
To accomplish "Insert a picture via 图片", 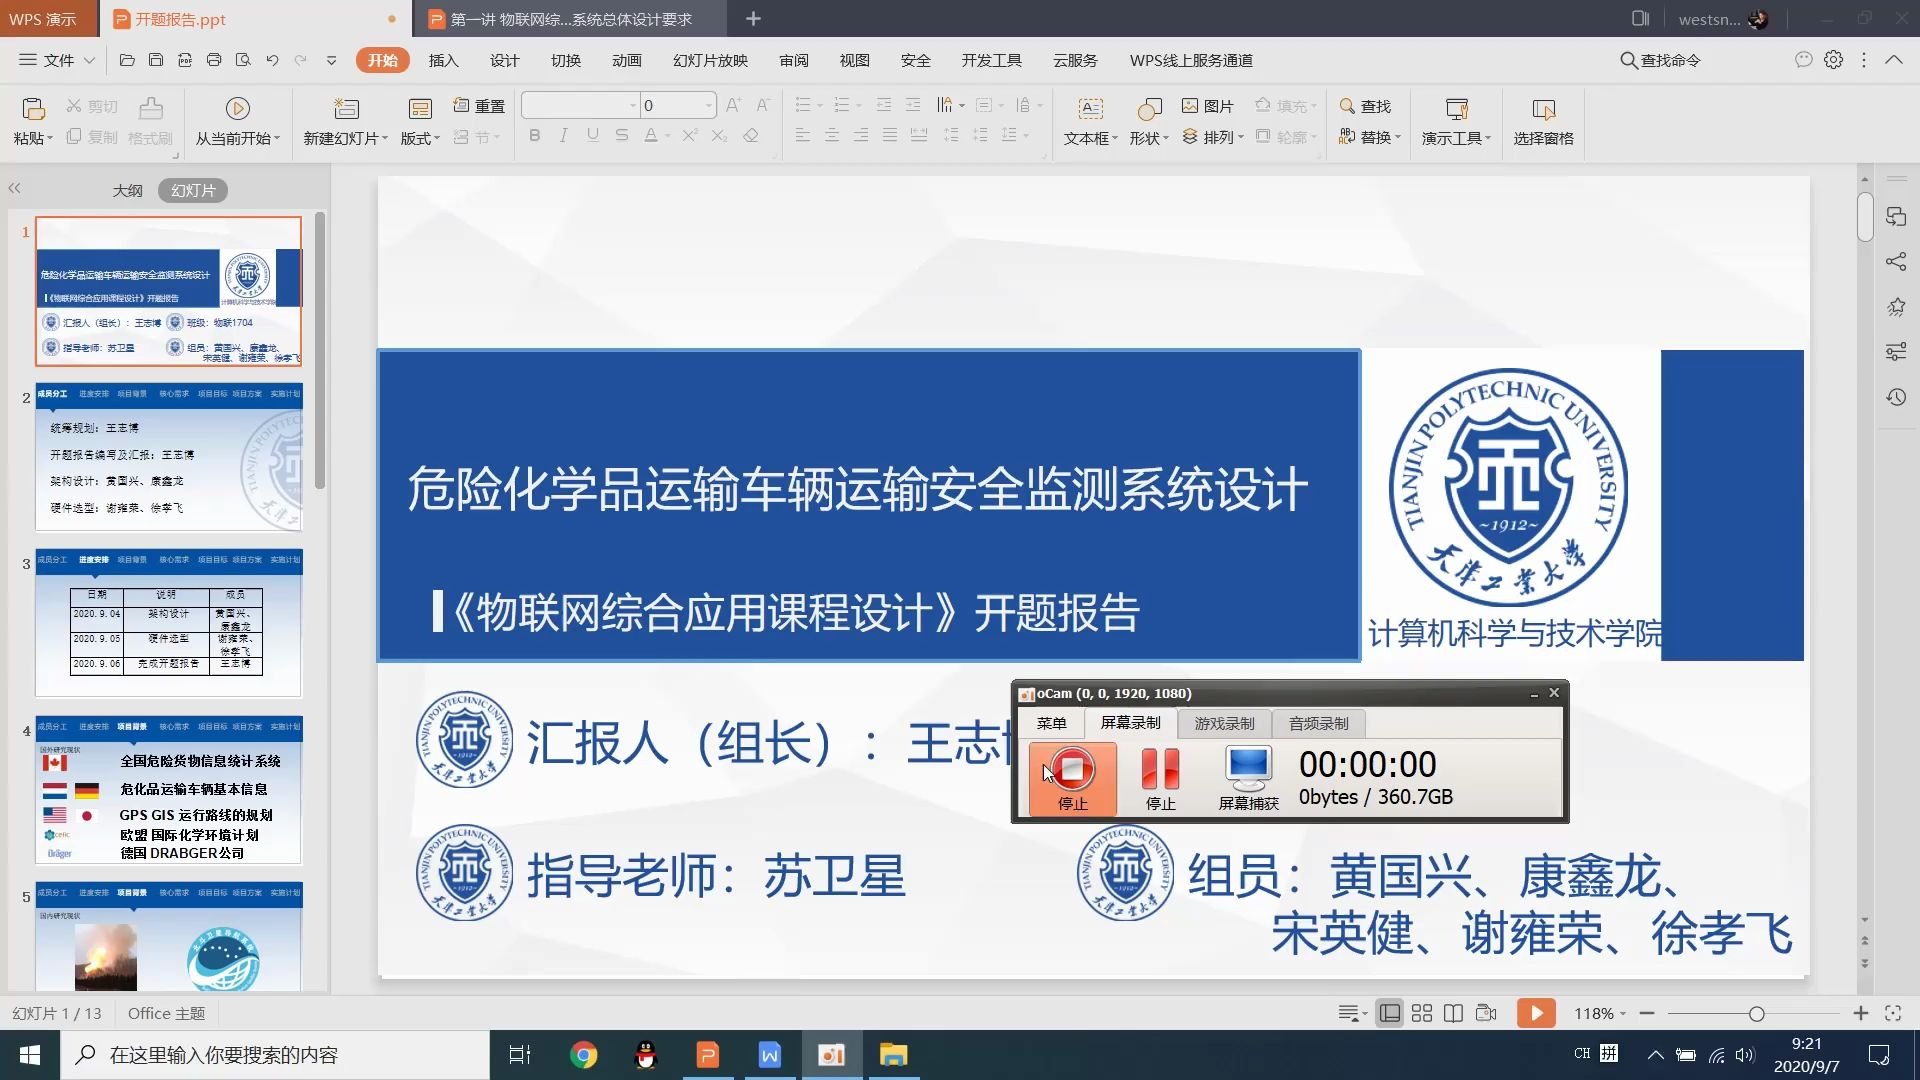I will [x=1208, y=106].
